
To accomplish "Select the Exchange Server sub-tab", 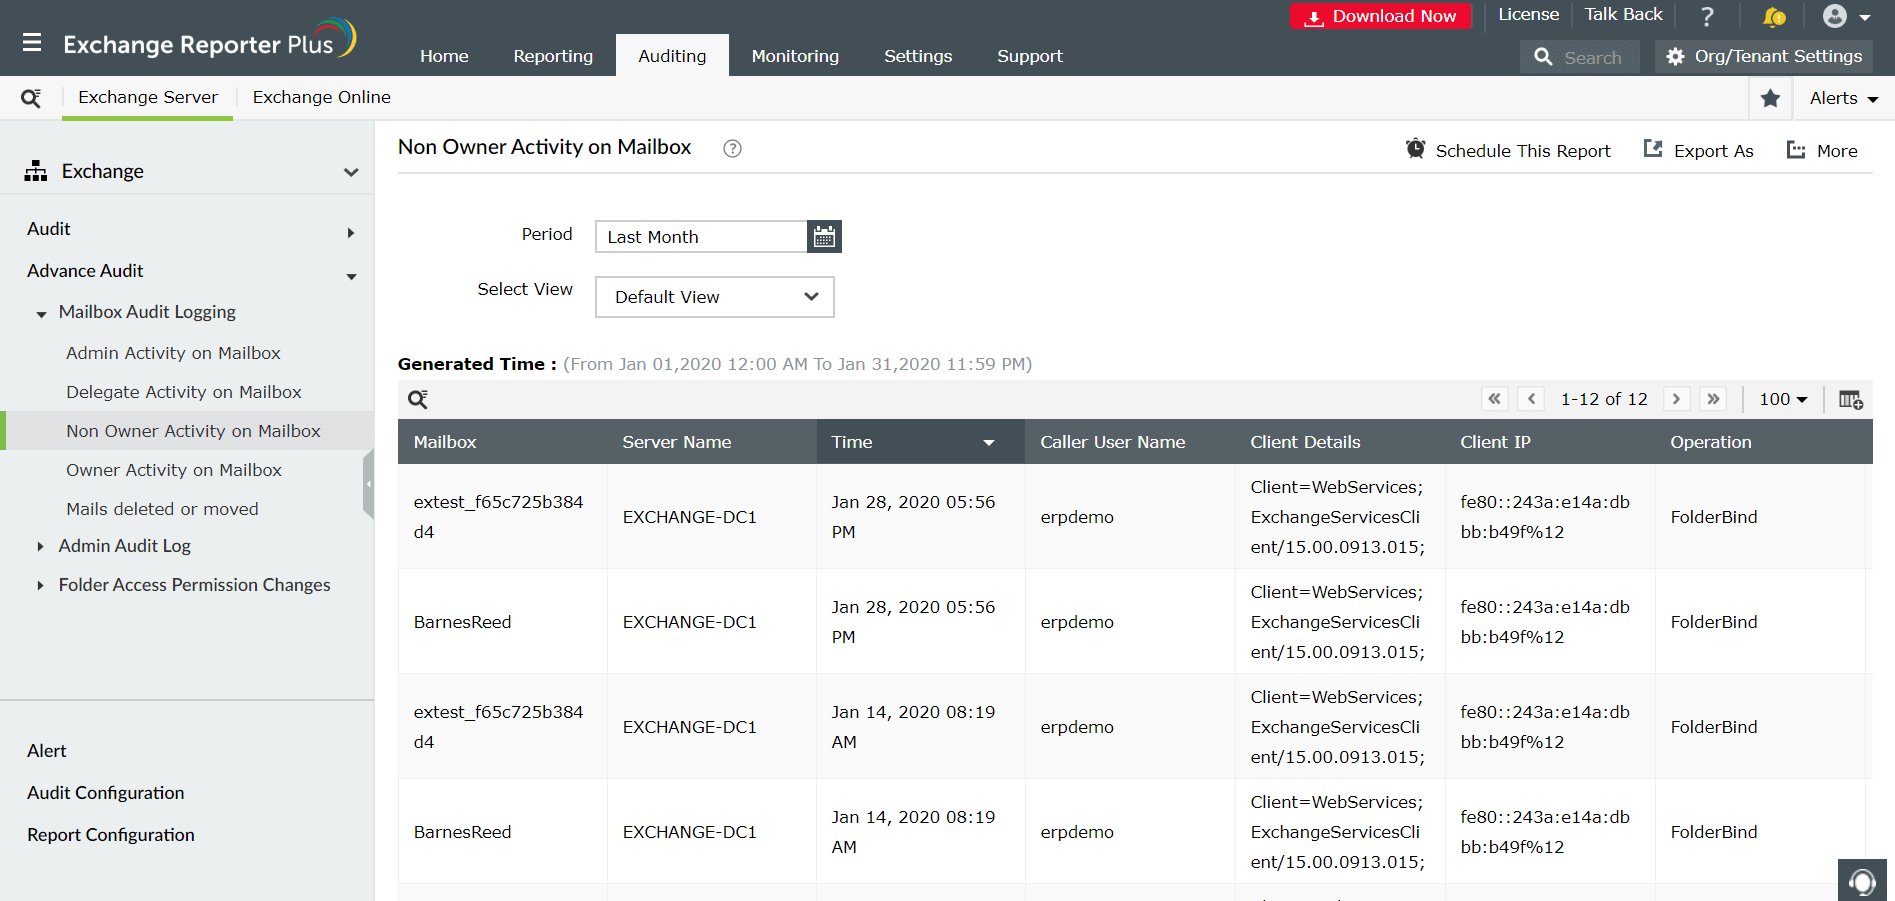I will [148, 97].
